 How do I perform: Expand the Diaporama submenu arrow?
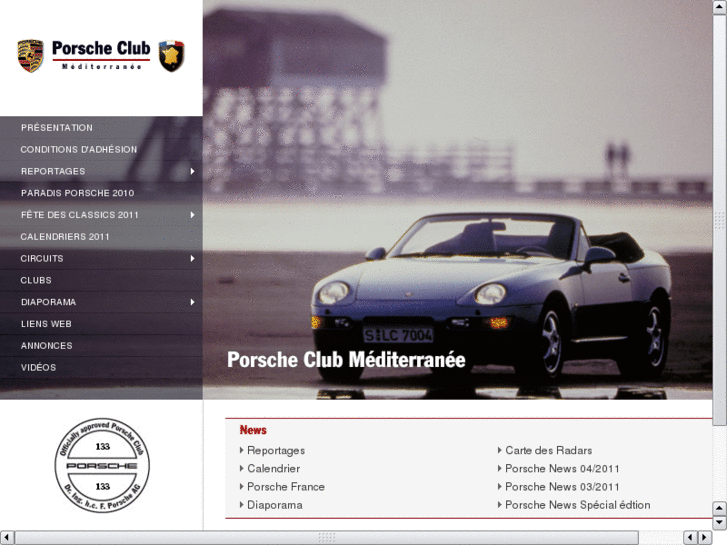192,302
